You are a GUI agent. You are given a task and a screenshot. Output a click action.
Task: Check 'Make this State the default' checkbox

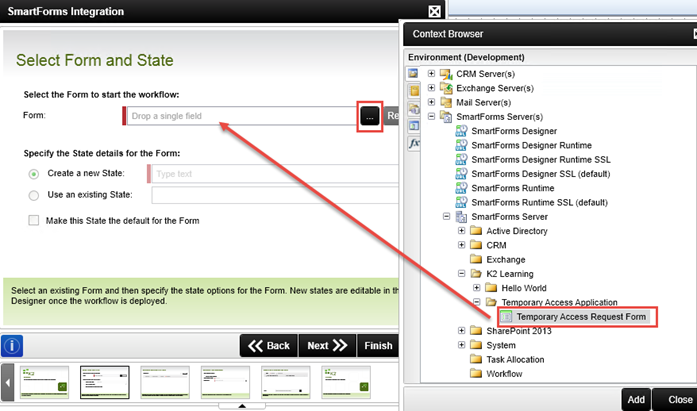pos(34,220)
